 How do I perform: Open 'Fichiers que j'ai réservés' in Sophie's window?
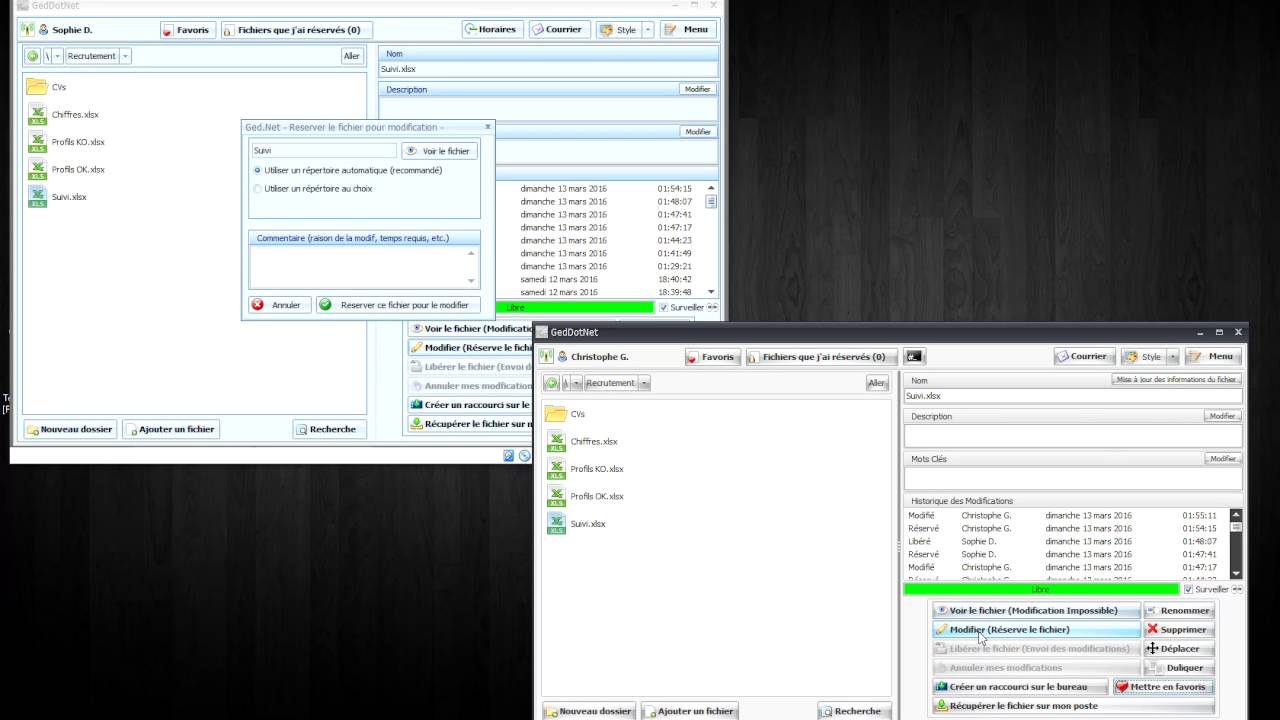pyautogui.click(x=297, y=30)
